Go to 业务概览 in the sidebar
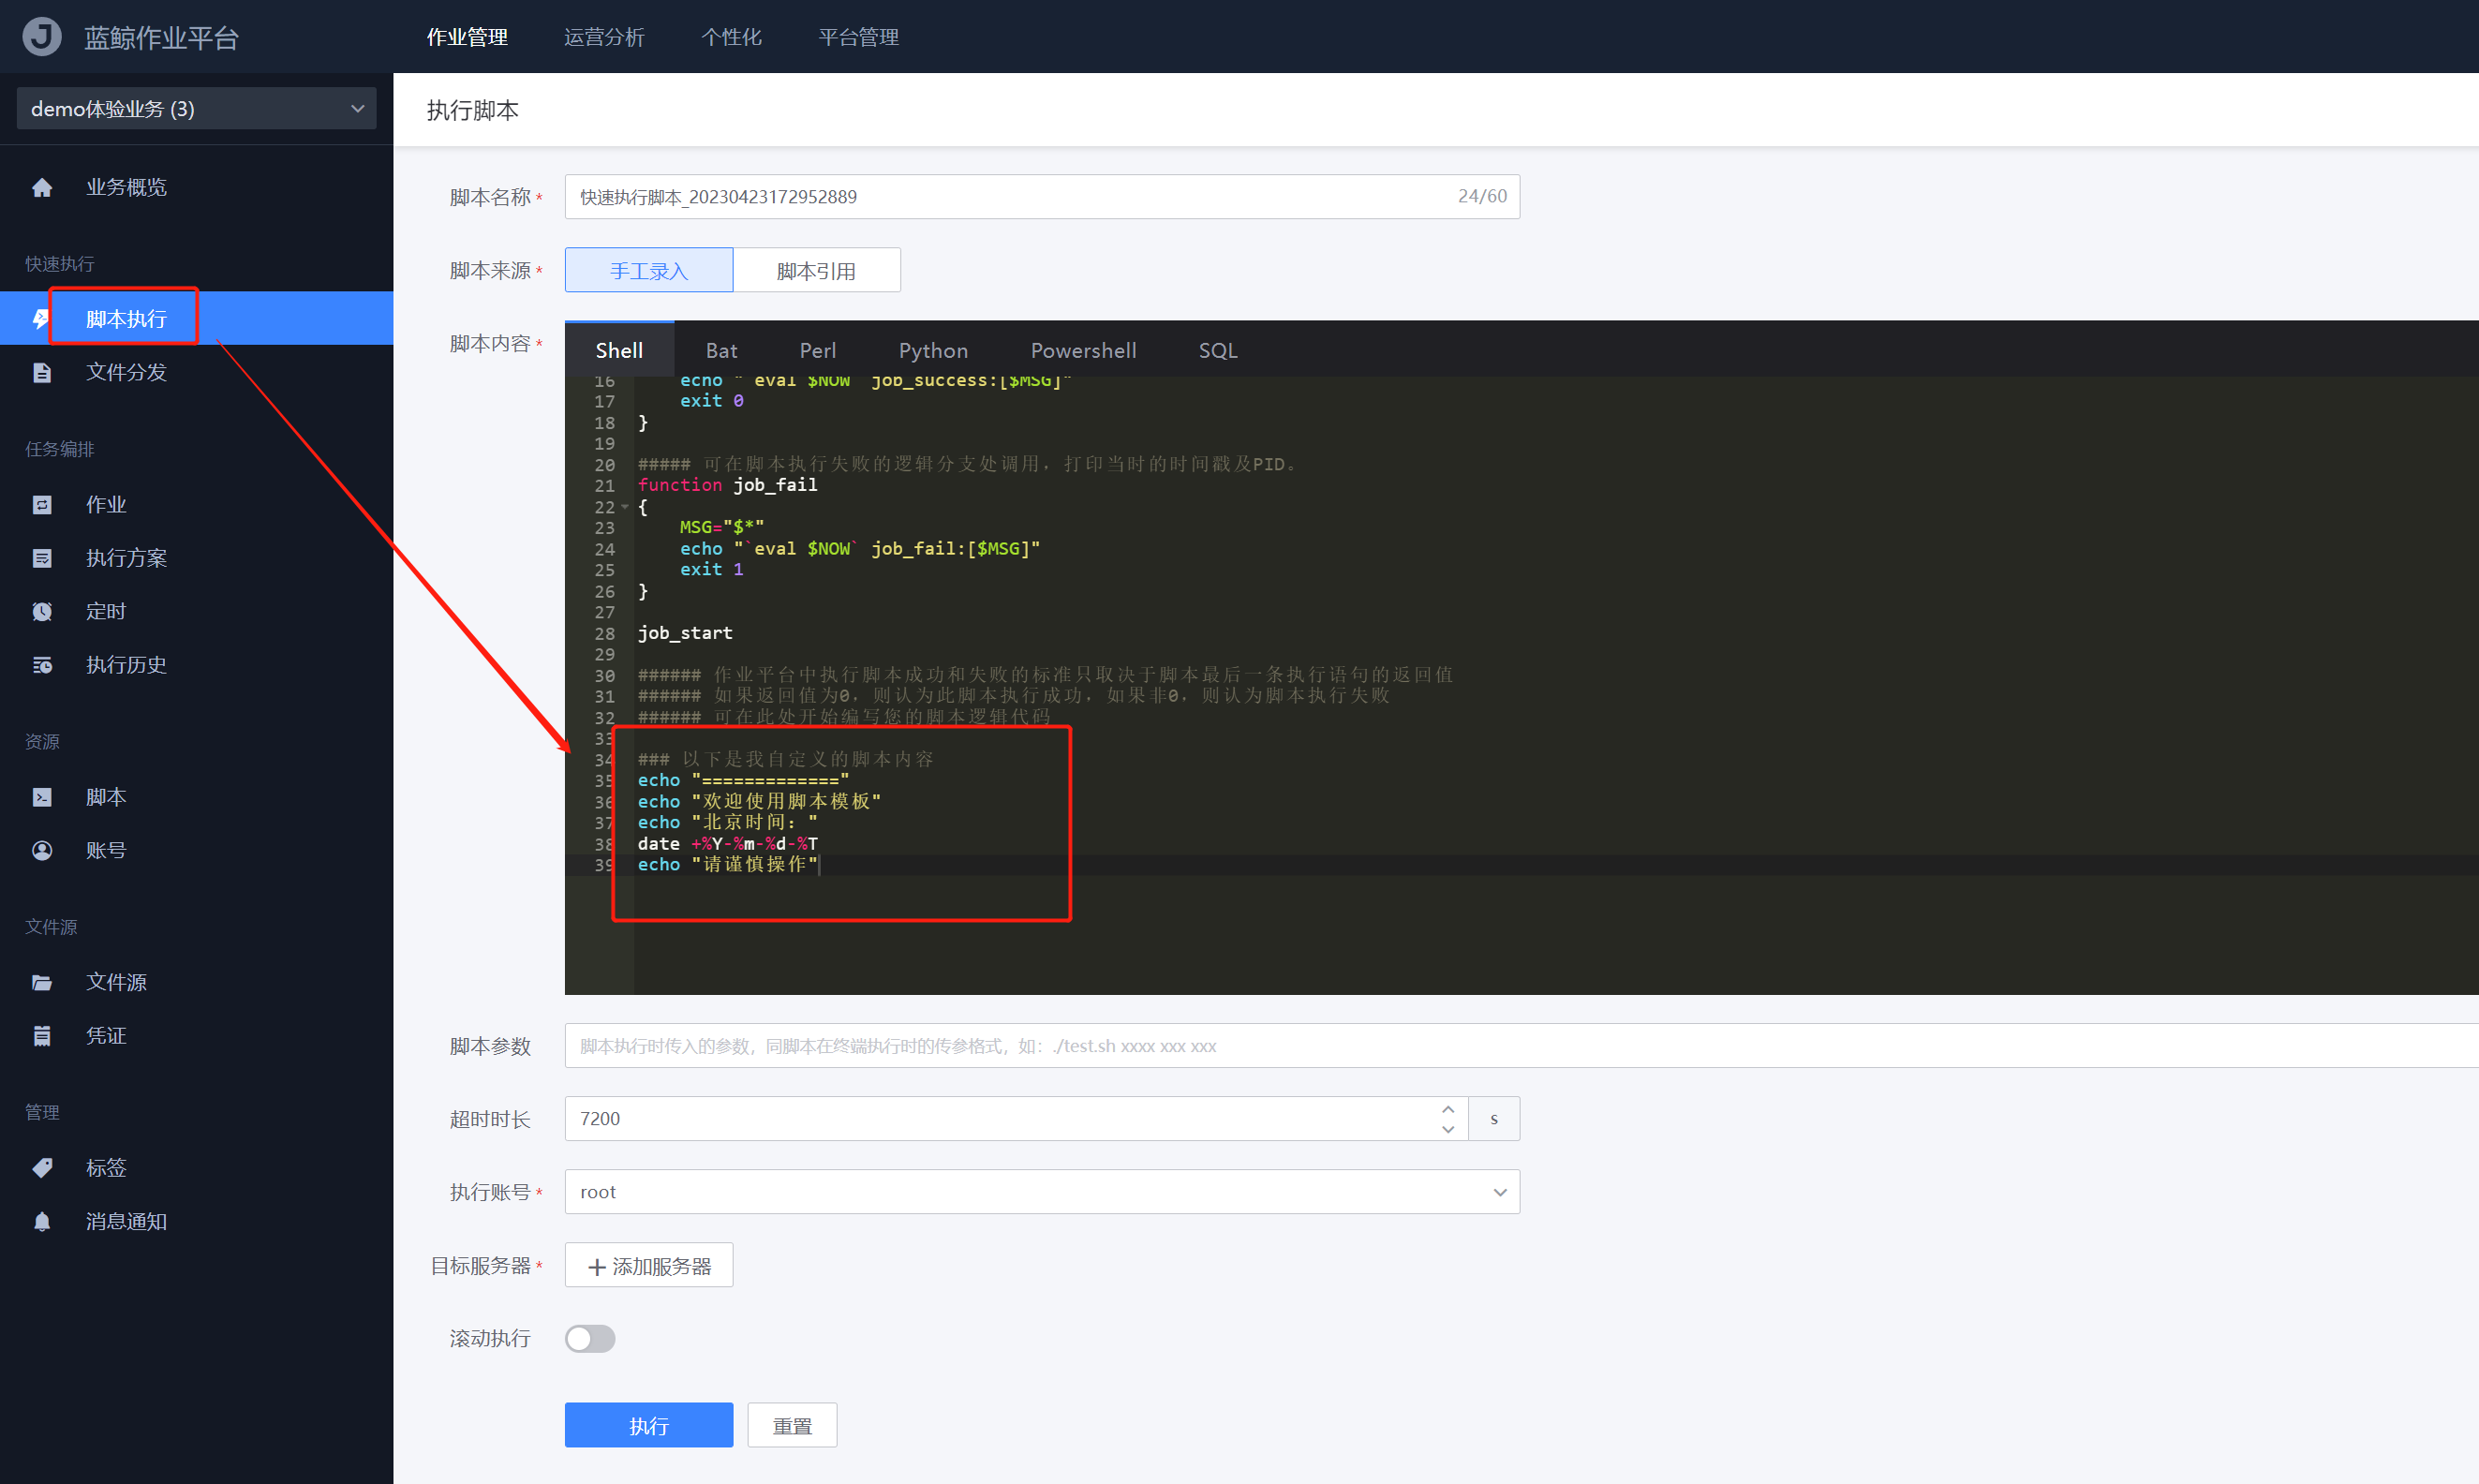Viewport: 2479px width, 1484px height. click(126, 188)
